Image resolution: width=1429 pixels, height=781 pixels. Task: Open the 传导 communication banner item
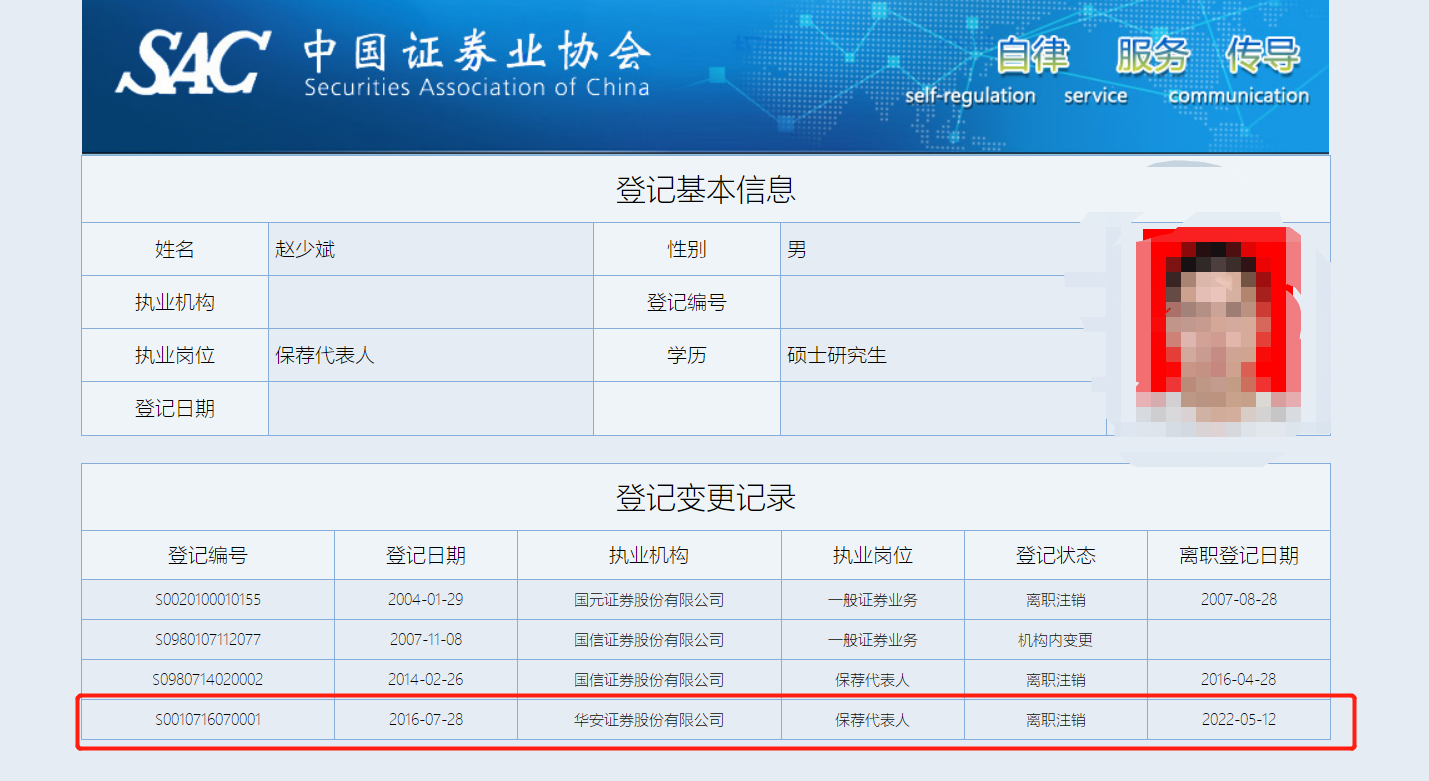tap(1263, 56)
